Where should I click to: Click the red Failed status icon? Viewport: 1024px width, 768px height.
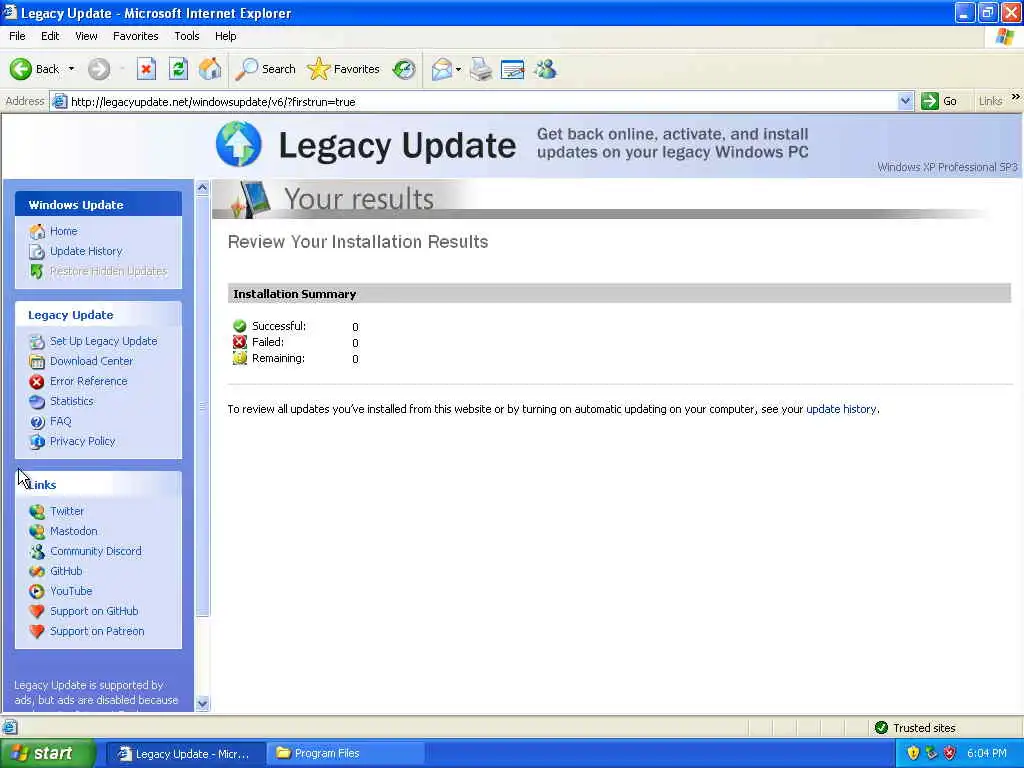pyautogui.click(x=240, y=342)
